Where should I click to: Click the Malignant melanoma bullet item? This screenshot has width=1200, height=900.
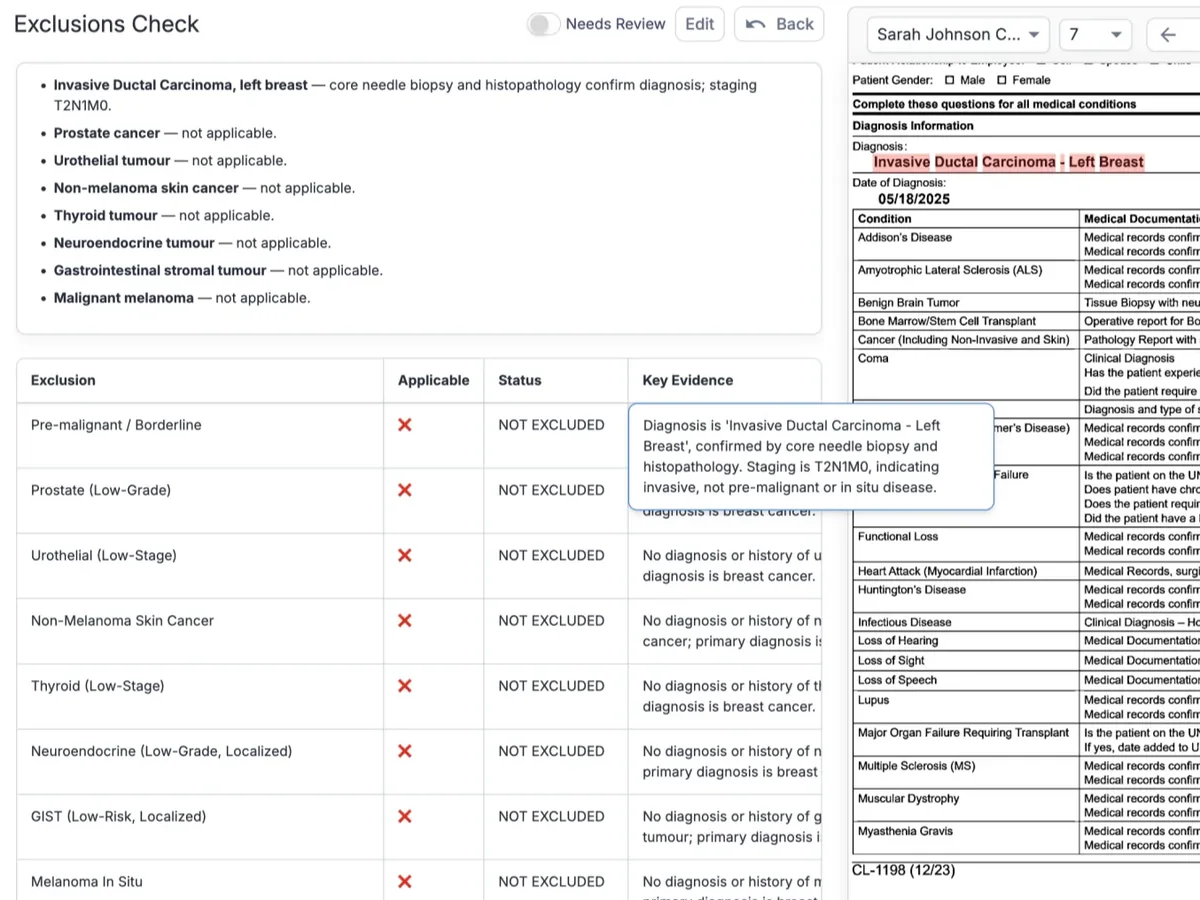coord(182,298)
